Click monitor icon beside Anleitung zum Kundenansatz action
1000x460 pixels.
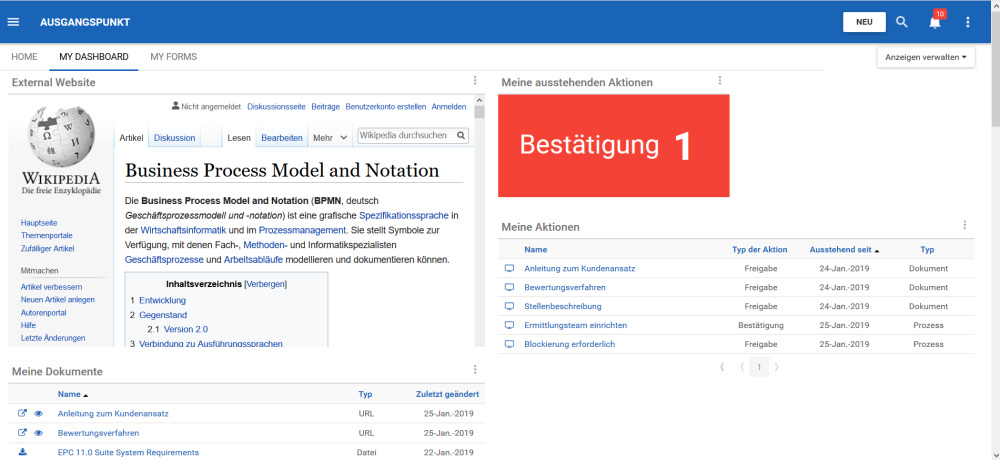coord(509,269)
